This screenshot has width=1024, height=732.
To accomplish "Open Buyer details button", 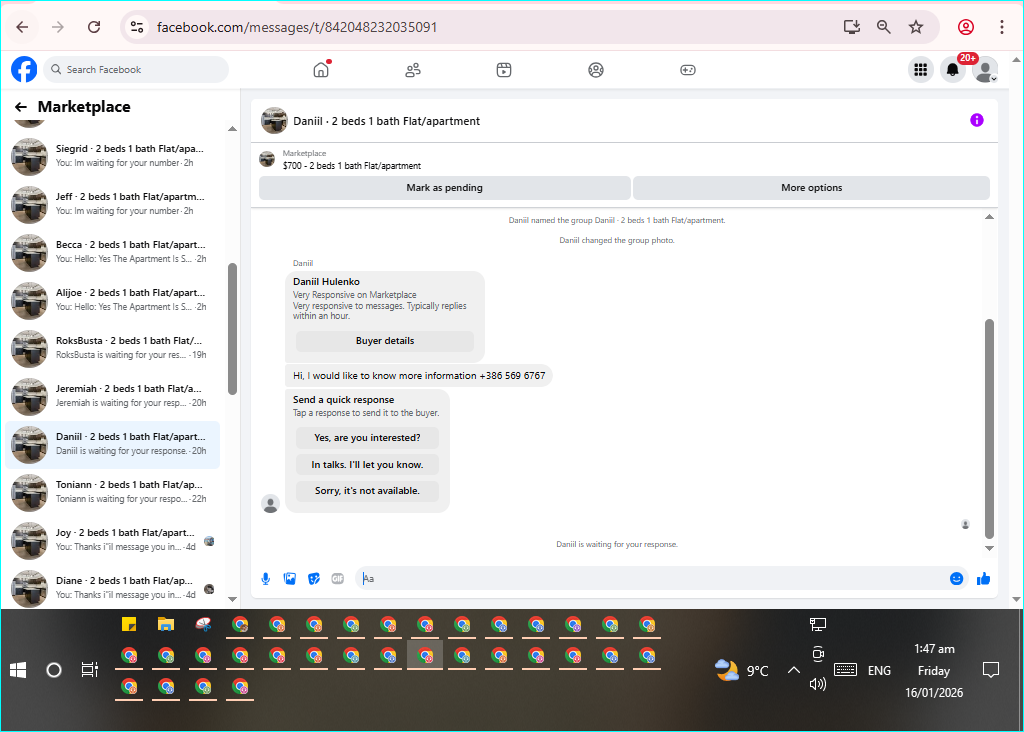I will pos(385,341).
